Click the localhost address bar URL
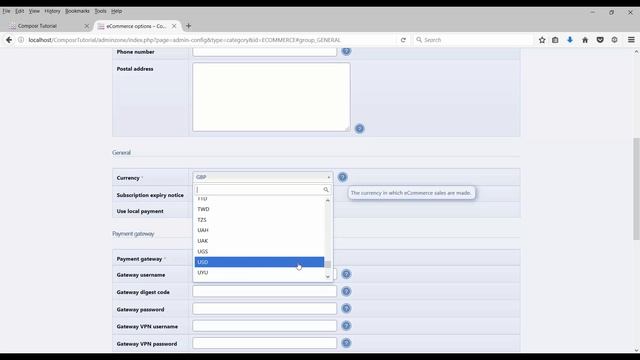 (x=184, y=40)
